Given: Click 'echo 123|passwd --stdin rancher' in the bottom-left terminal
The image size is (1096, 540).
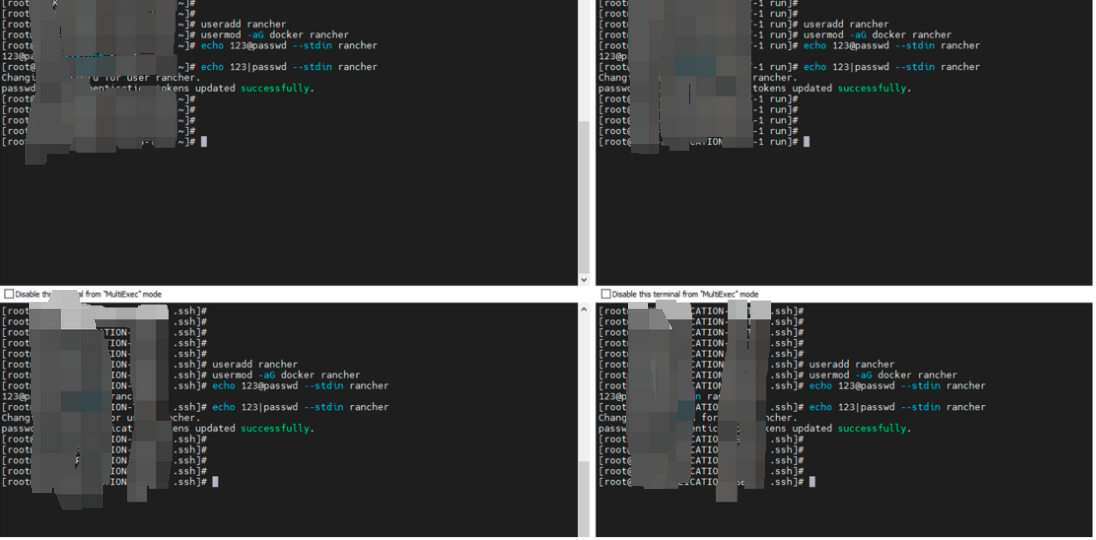Looking at the screenshot, I should (301, 407).
